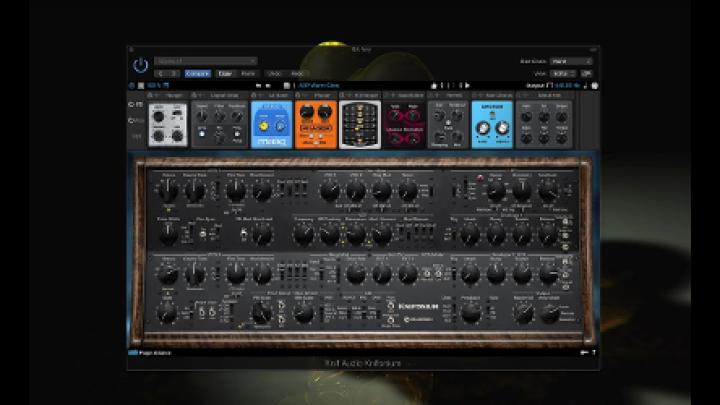Click the link icon beside View dropdown
Image resolution: width=720 pixels, height=405 pixels.
click(x=586, y=73)
